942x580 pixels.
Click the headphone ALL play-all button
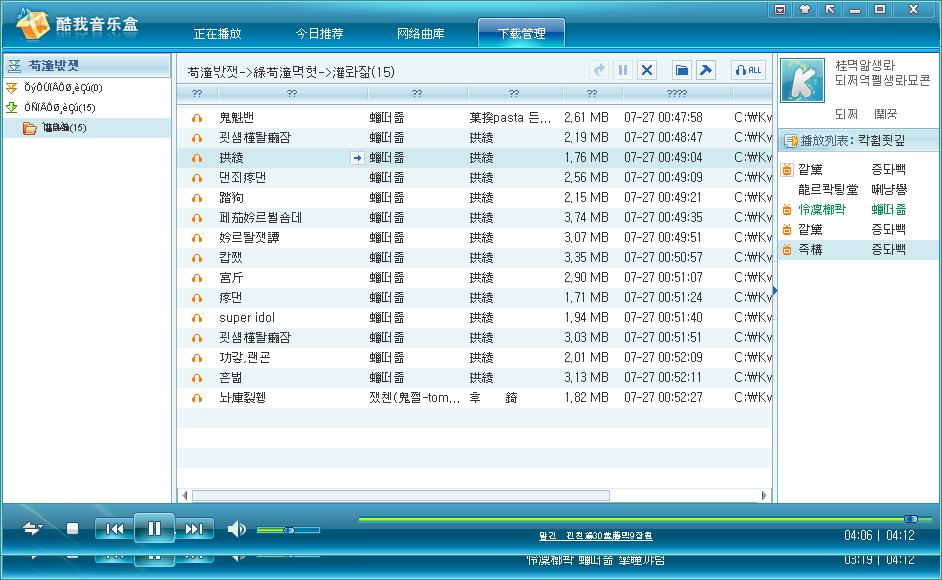click(x=749, y=70)
